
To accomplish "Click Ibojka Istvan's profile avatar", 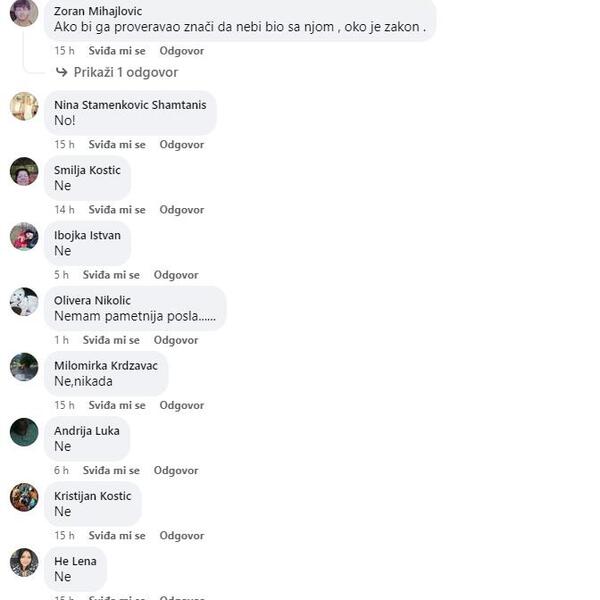I will [24, 236].
